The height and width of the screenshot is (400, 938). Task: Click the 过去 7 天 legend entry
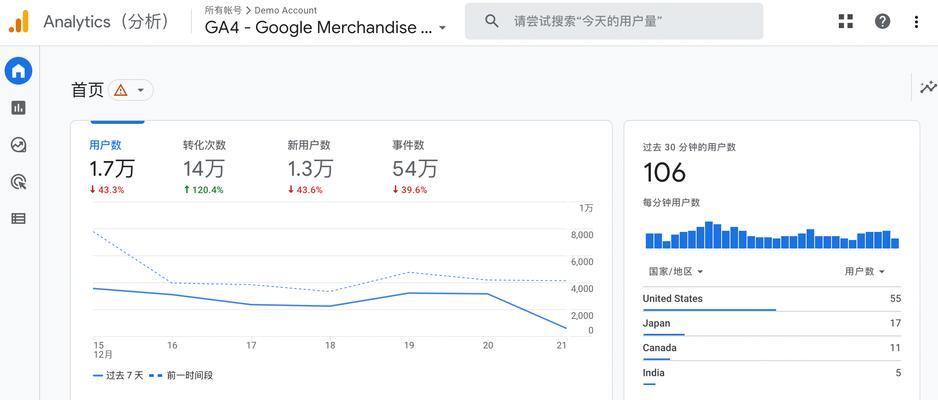(x=118, y=375)
